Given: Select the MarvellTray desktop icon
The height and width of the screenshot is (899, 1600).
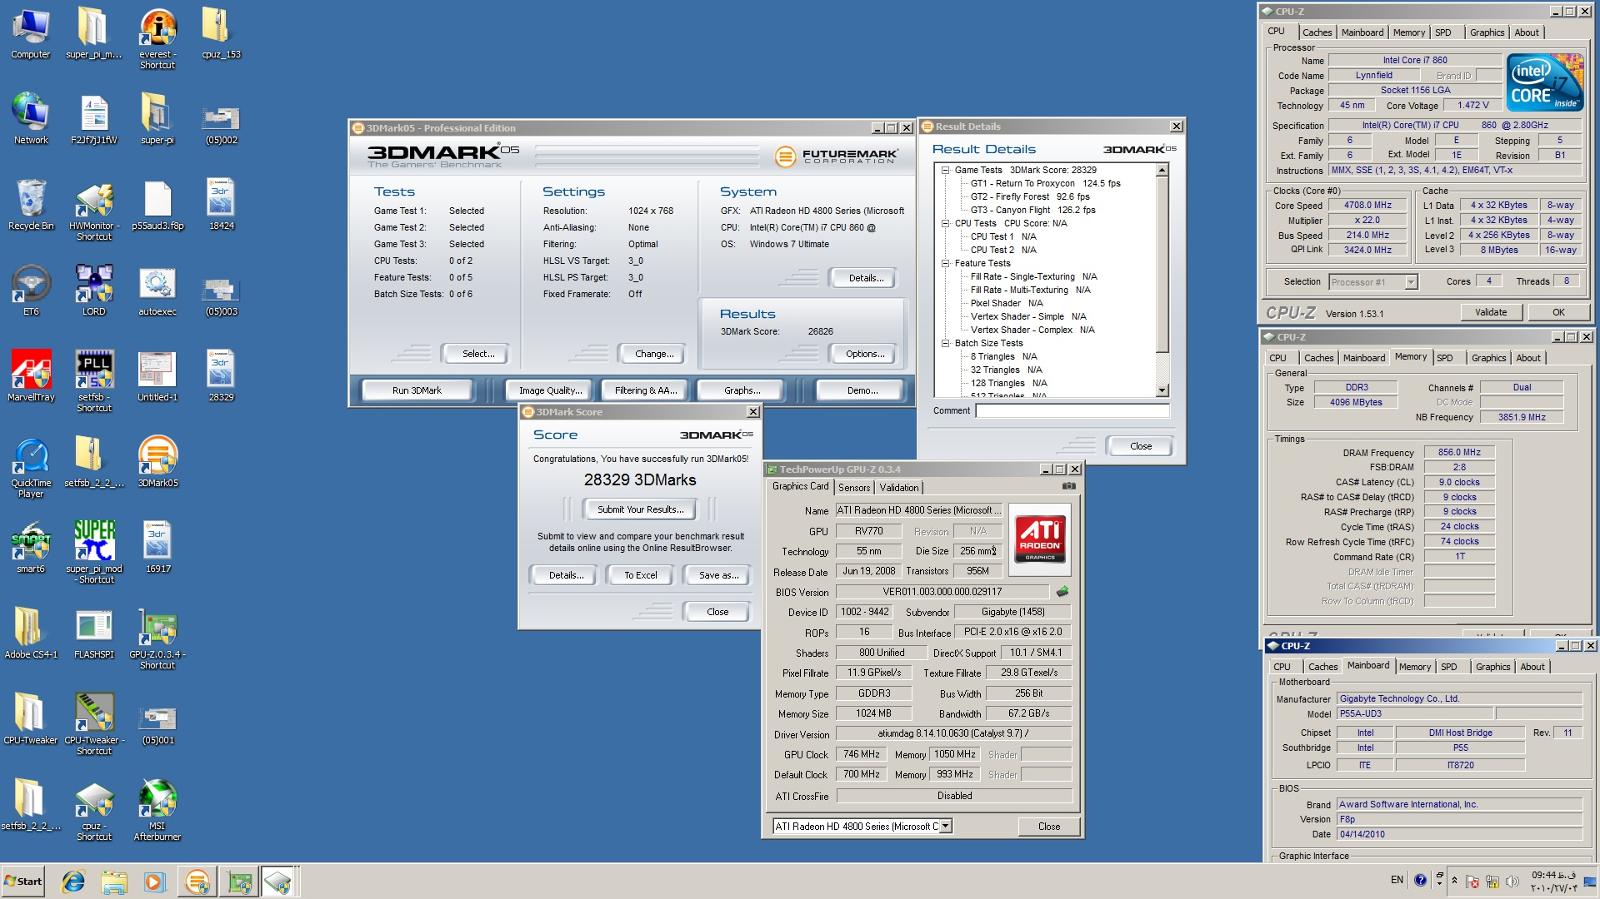Looking at the screenshot, I should (x=31, y=377).
